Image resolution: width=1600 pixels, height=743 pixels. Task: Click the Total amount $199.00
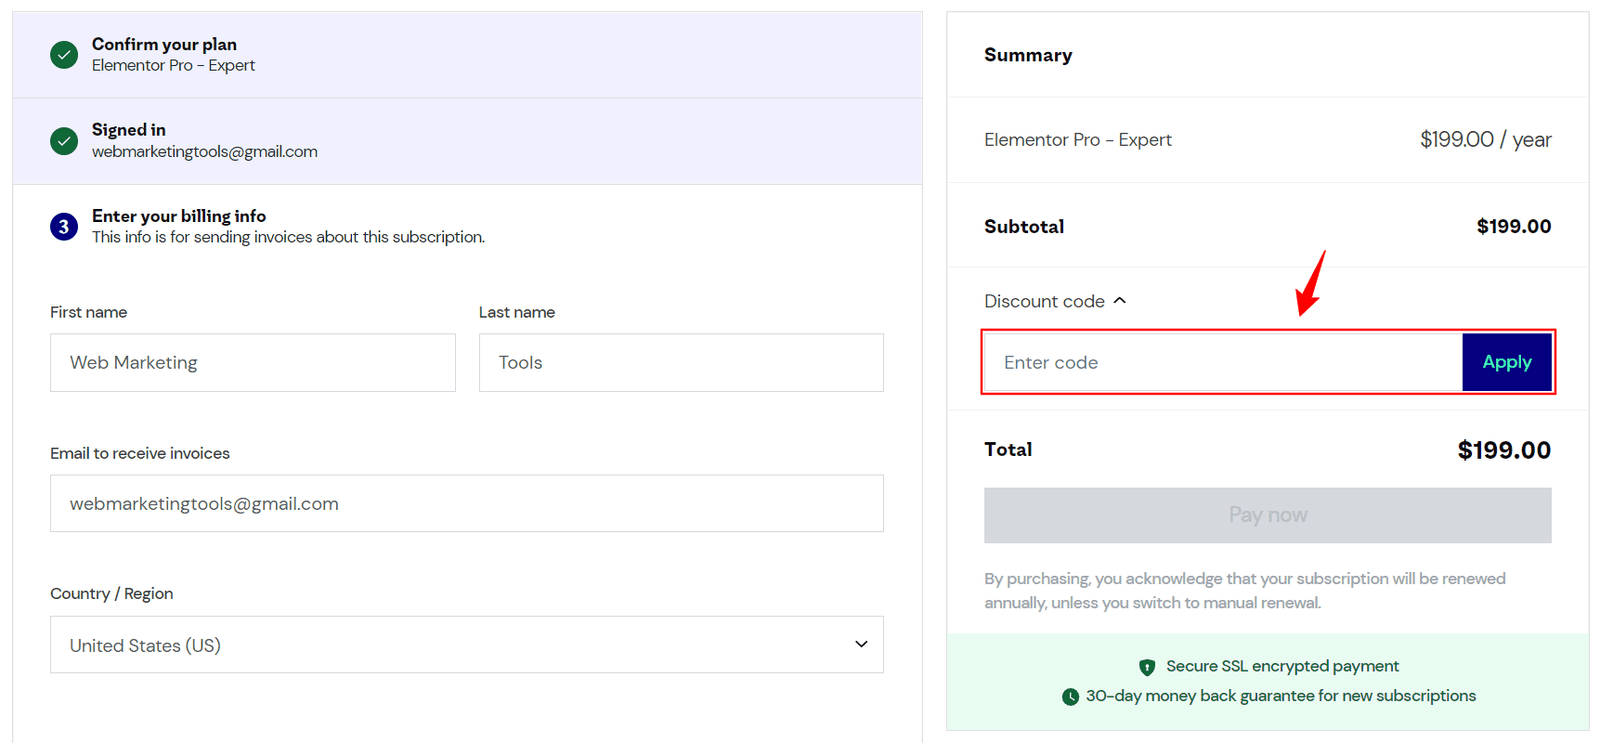tap(1504, 450)
